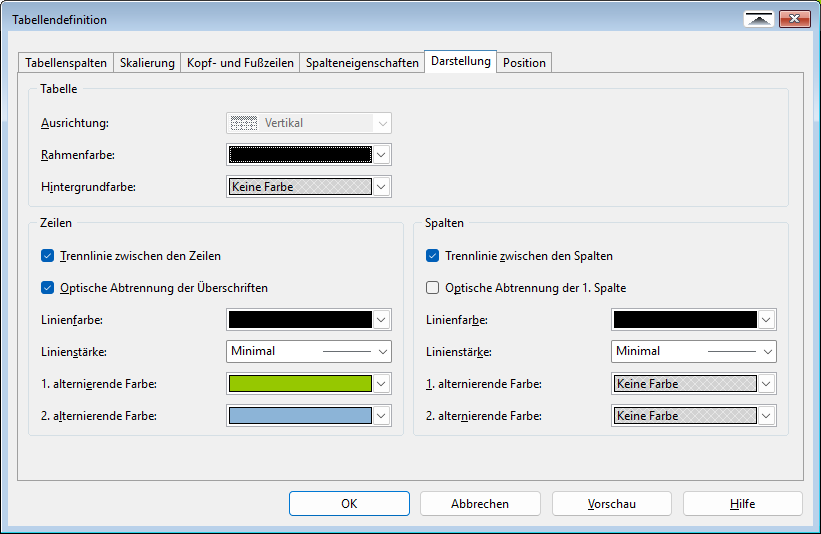This screenshot has height=534, width=821.
Task: Disable Trennlinie zwischen den Zeilen checkbox
Action: 49,256
